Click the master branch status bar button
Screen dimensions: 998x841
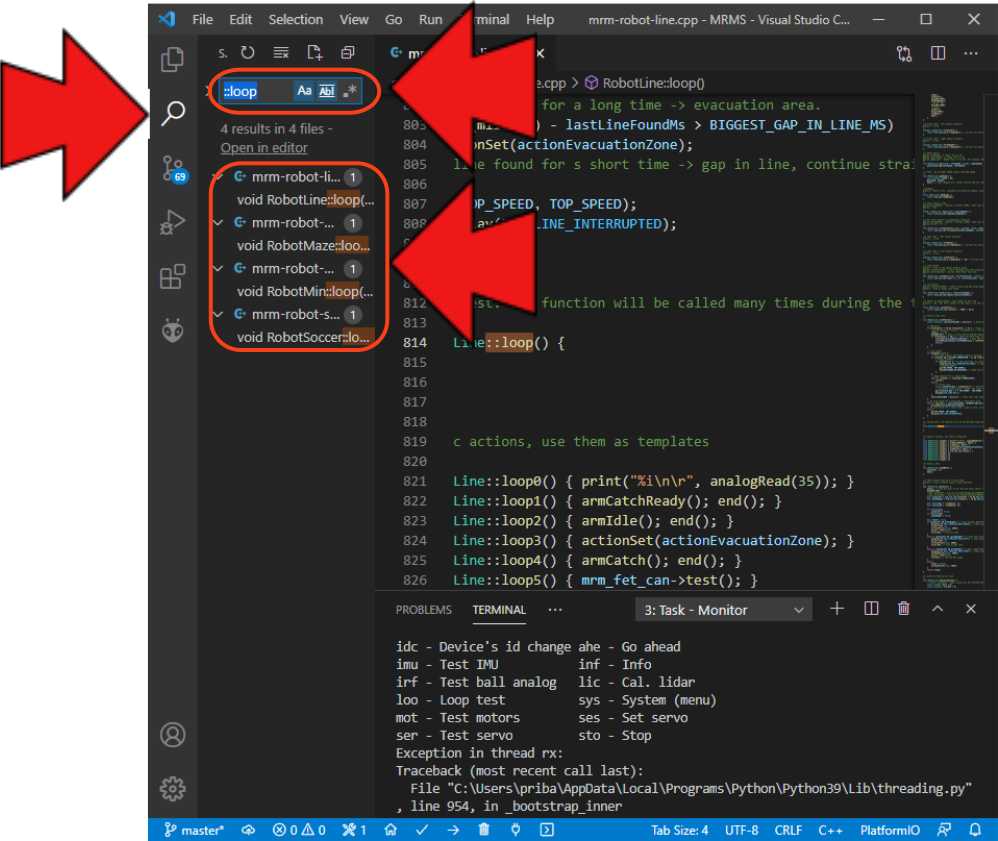coord(194,830)
